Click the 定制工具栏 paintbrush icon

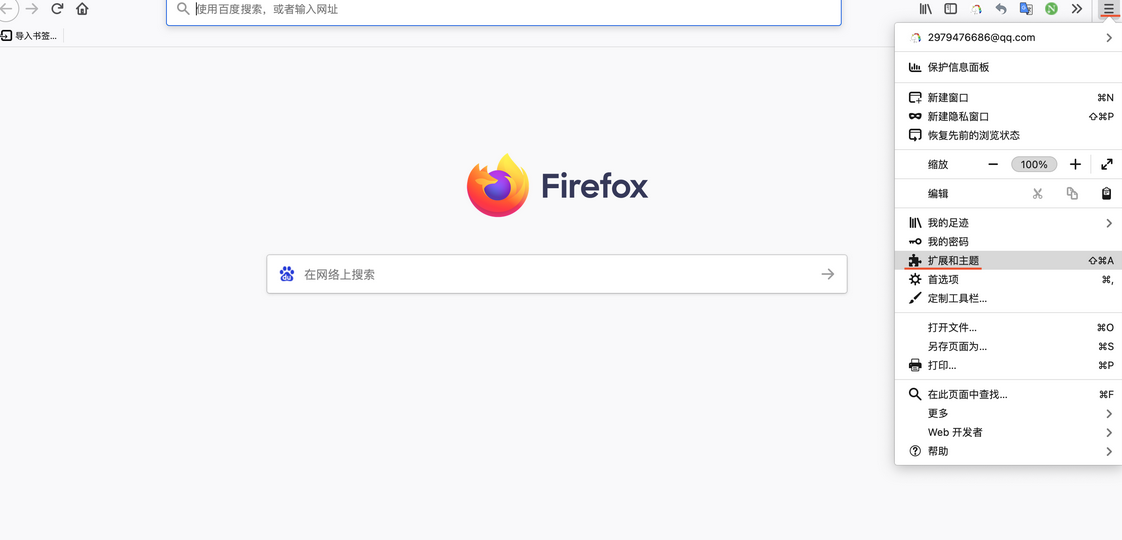(x=914, y=298)
